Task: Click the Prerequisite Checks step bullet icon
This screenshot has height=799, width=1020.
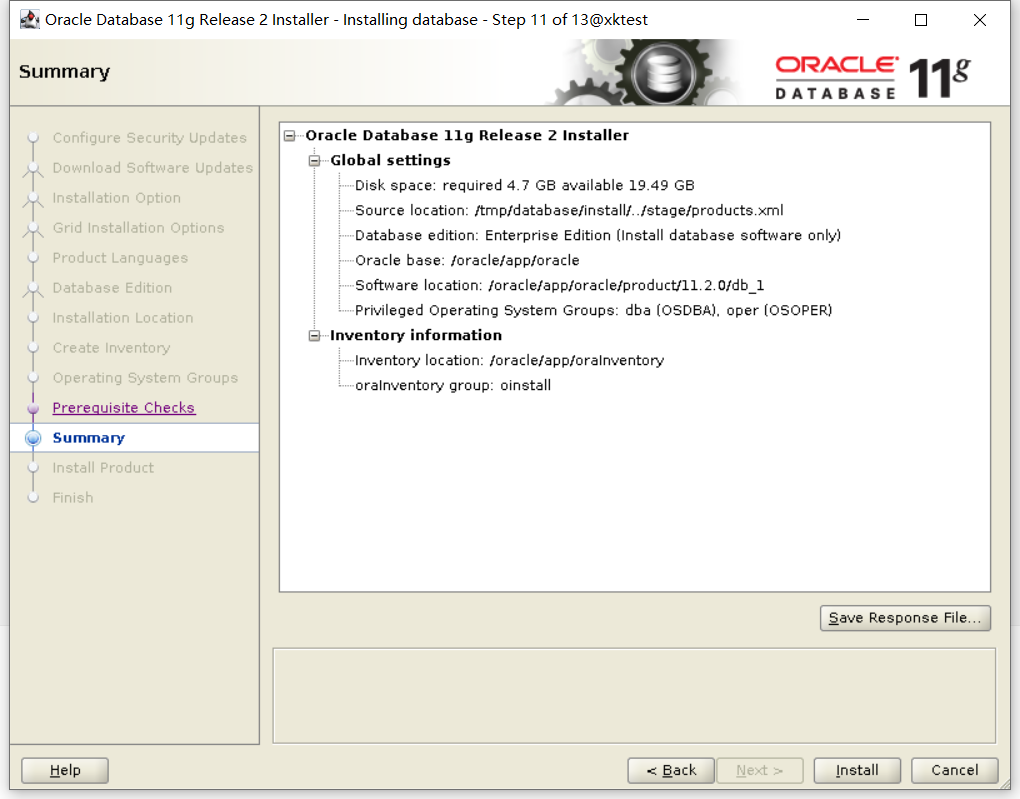Action: pos(33,408)
